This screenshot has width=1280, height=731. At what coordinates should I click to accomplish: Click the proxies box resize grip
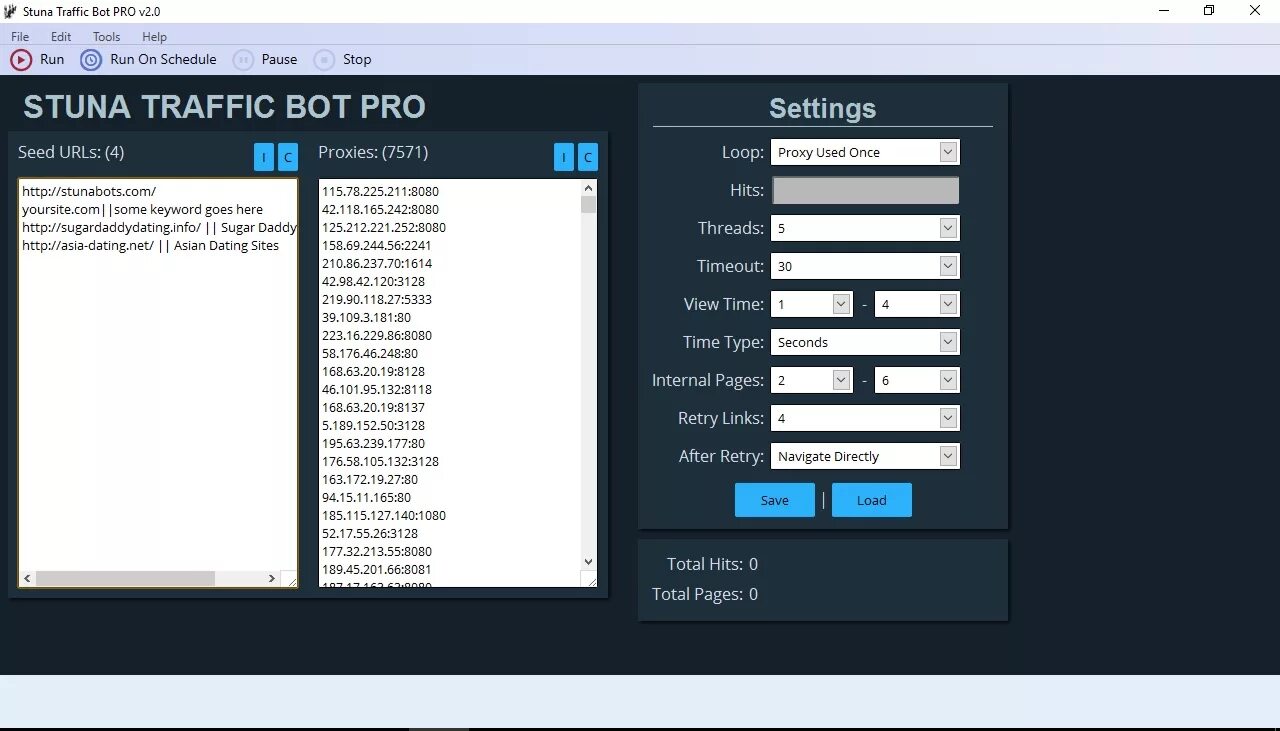tap(590, 579)
